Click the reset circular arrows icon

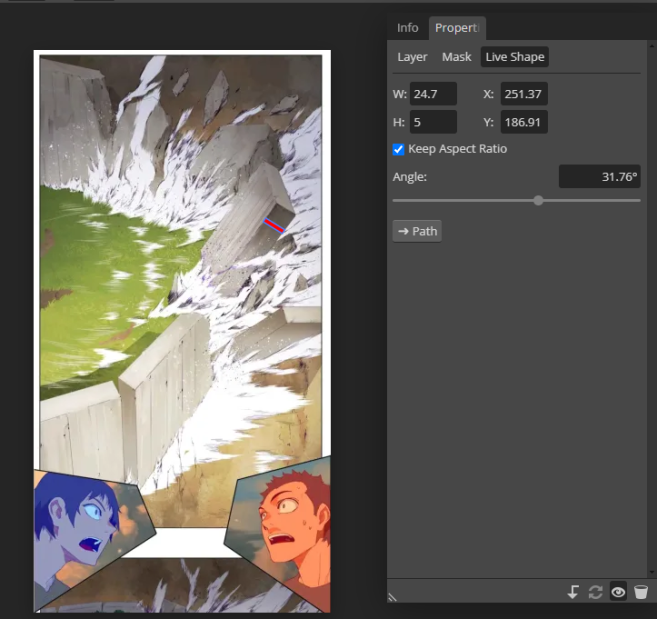pyautogui.click(x=595, y=592)
